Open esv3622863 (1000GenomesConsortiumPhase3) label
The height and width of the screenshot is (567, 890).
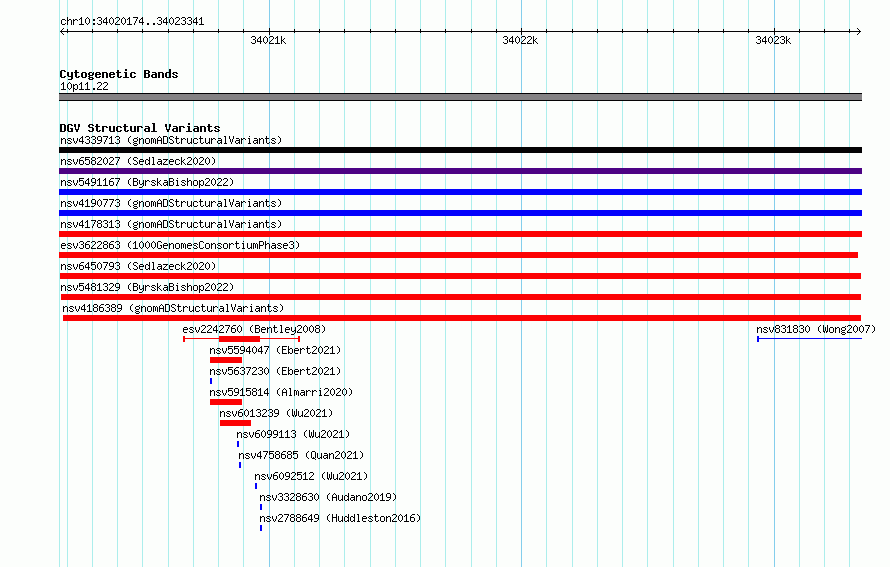180,245
